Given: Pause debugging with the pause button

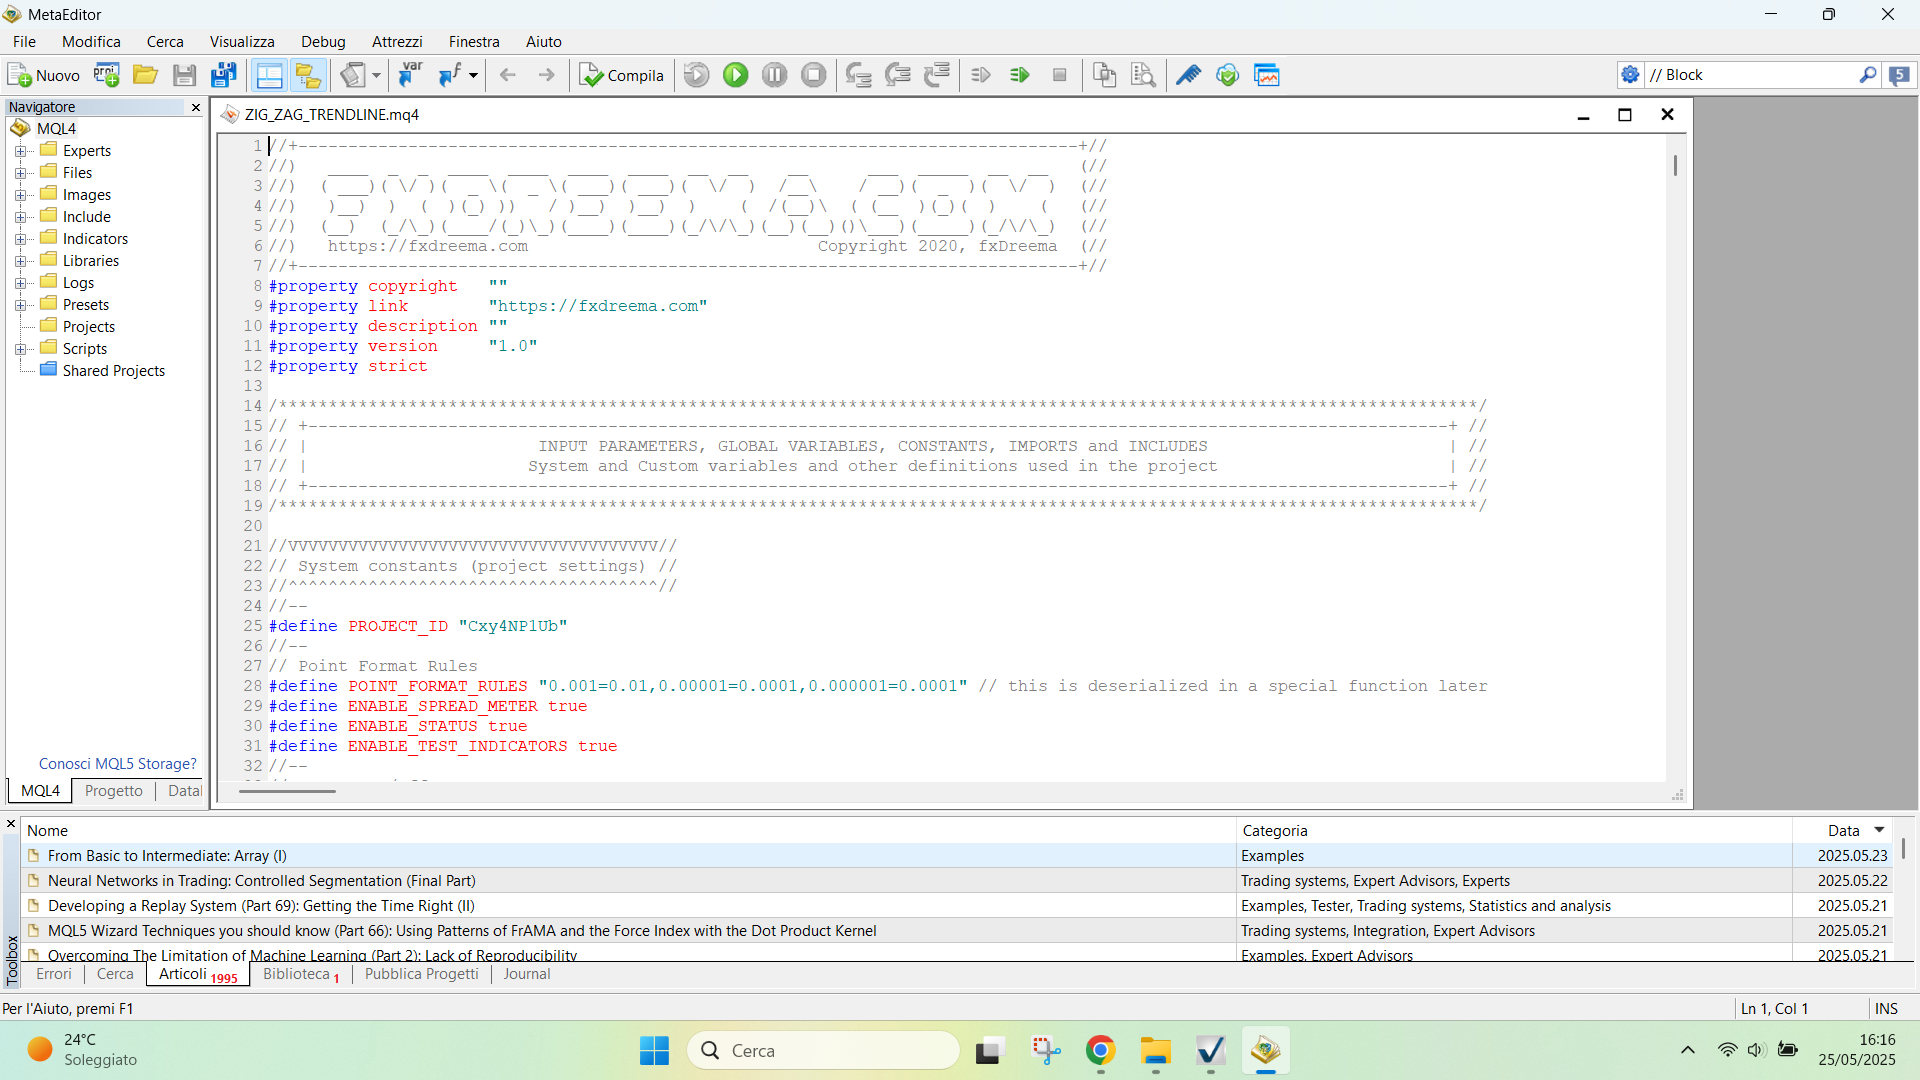Looking at the screenshot, I should click(775, 75).
